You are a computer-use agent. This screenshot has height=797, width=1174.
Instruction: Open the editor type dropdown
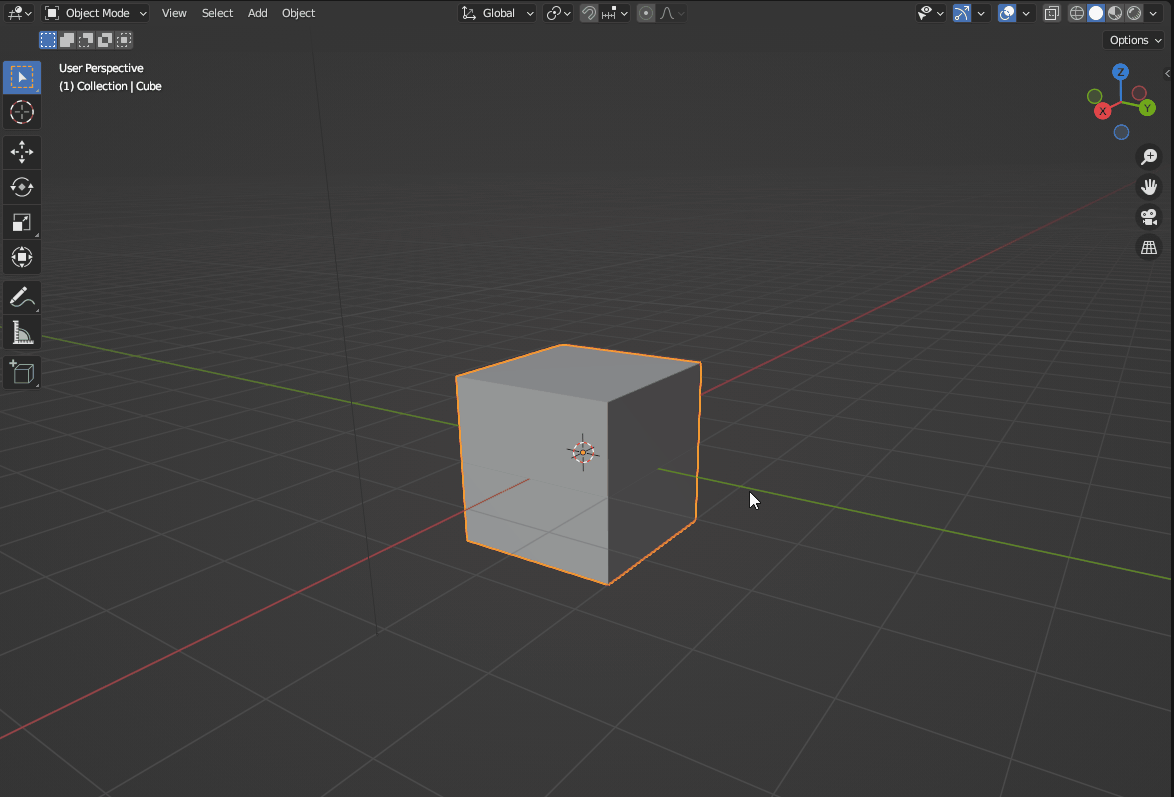coord(19,13)
